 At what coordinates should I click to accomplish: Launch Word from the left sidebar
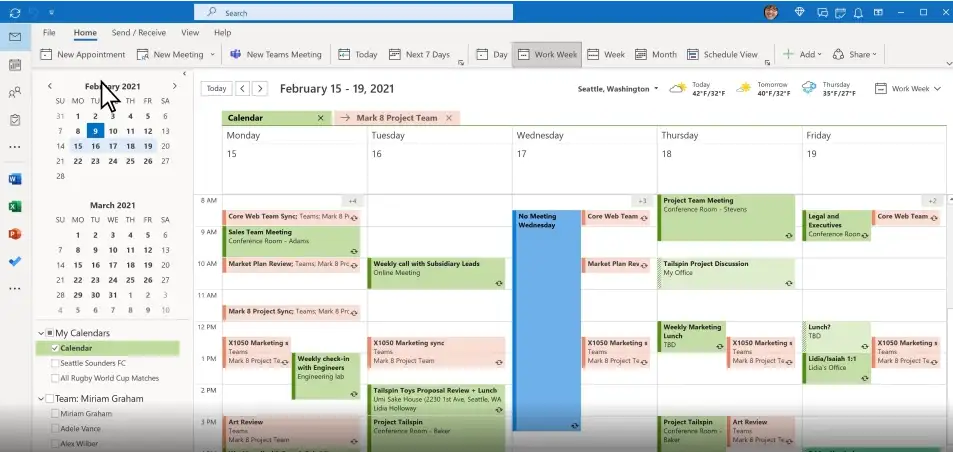15,179
